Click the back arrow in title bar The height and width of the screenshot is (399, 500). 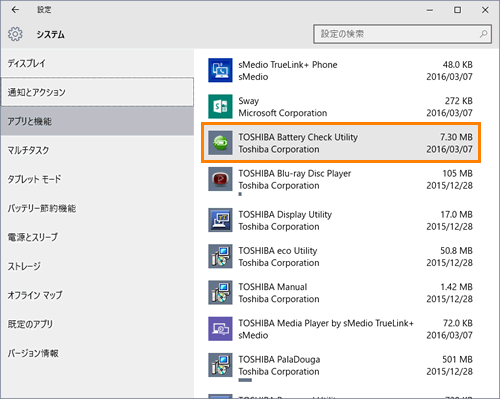[x=15, y=10]
